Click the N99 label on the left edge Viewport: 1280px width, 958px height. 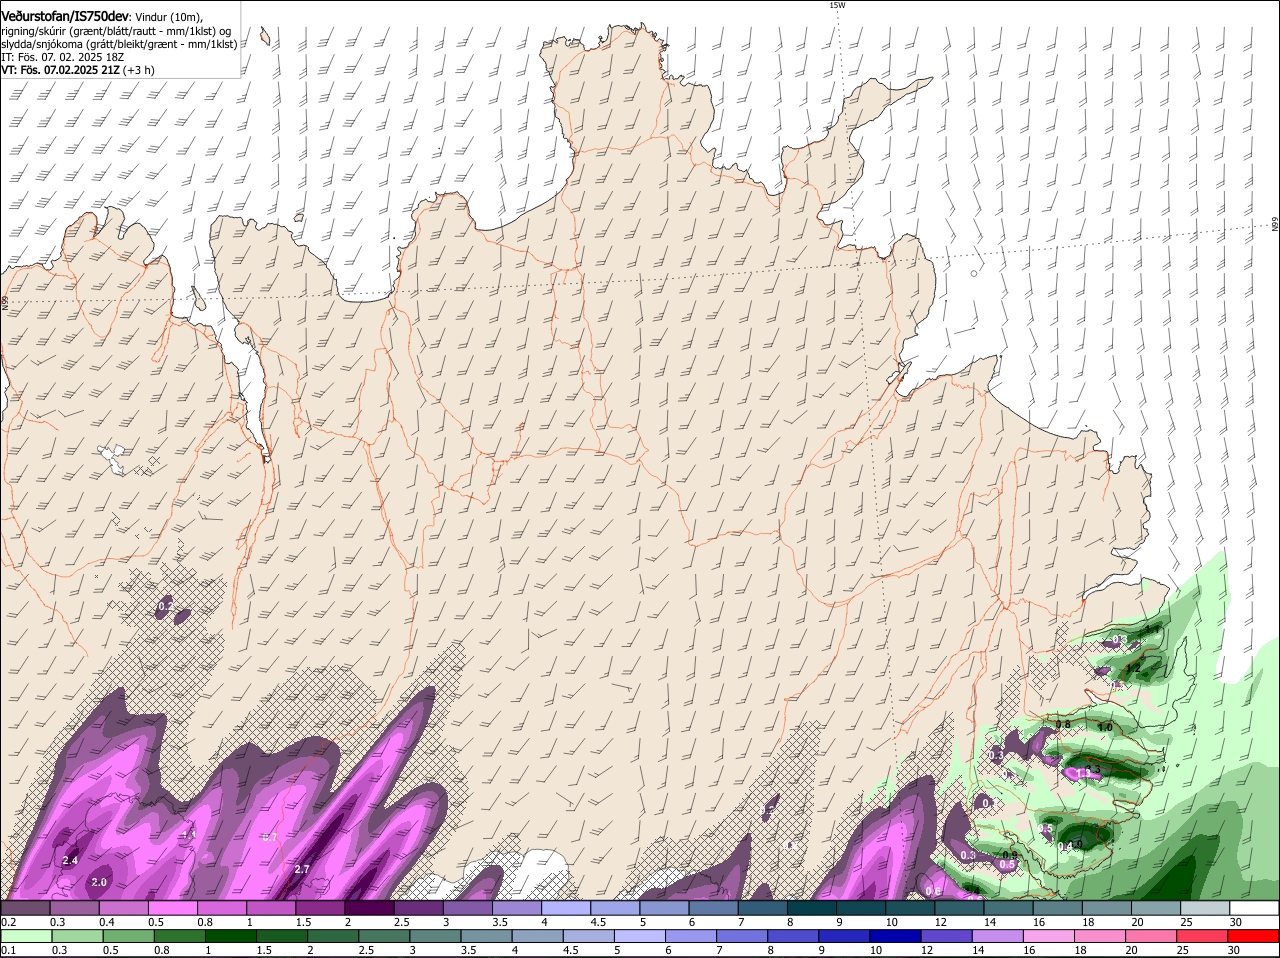point(5,302)
